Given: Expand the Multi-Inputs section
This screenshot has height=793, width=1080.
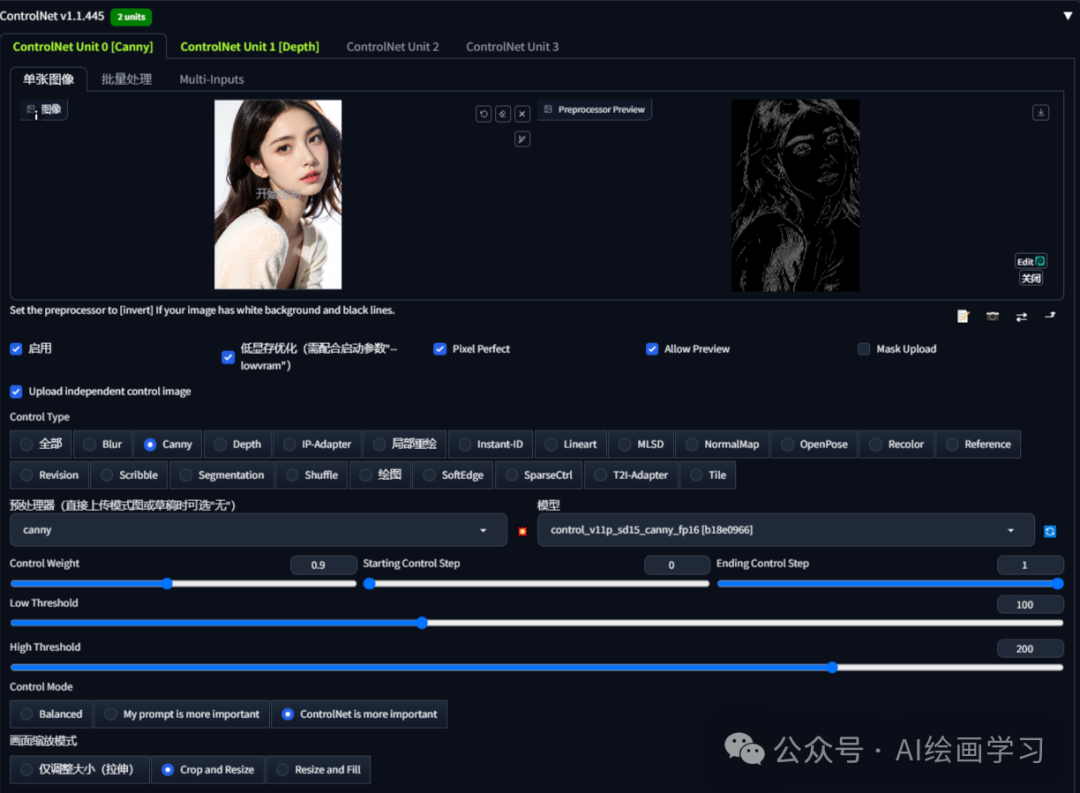Looking at the screenshot, I should (x=211, y=79).
